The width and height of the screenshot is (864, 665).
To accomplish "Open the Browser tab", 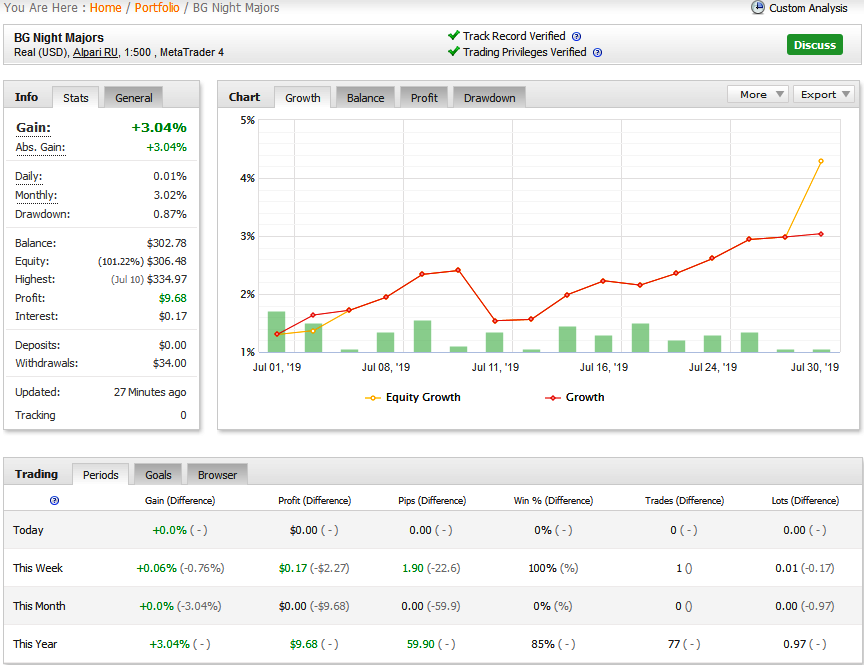I will point(217,474).
